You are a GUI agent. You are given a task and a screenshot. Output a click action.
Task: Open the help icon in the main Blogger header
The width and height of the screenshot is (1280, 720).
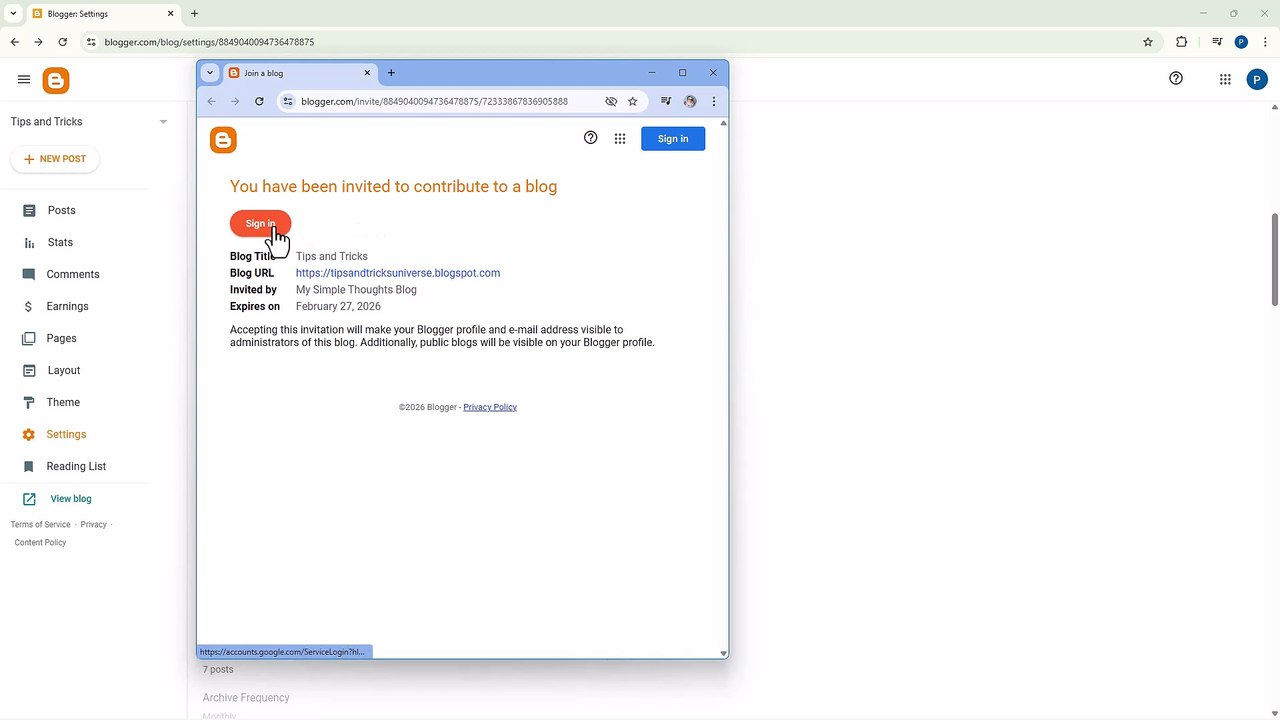(1176, 79)
